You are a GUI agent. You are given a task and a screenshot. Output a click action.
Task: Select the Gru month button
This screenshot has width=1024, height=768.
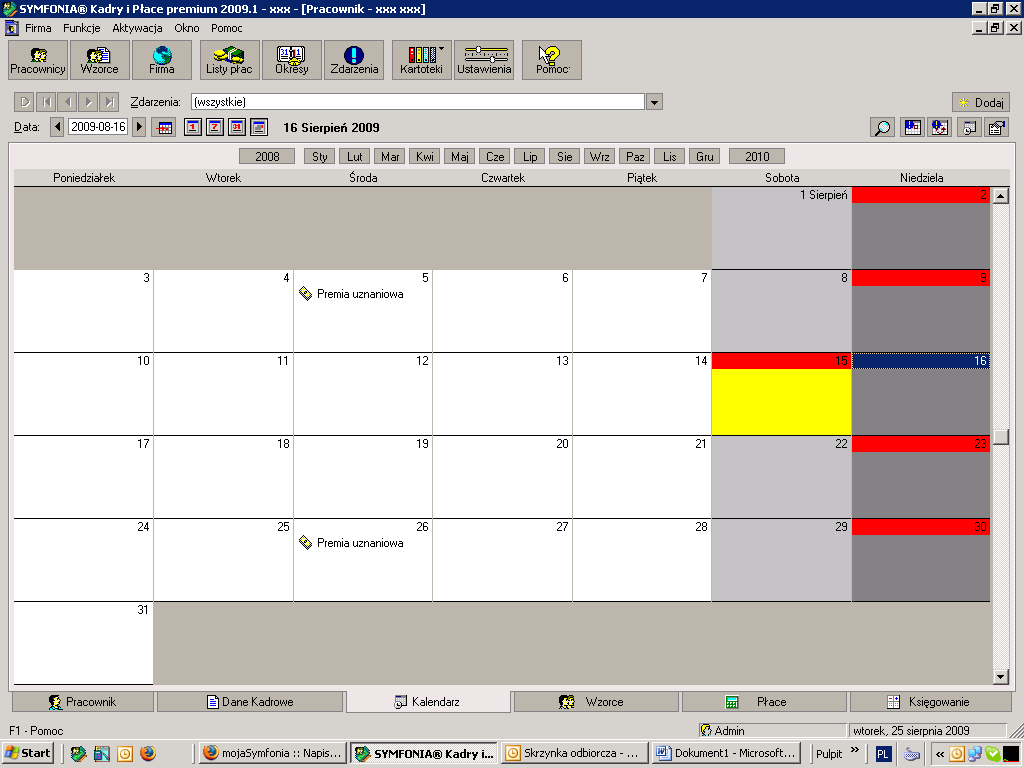click(x=705, y=157)
